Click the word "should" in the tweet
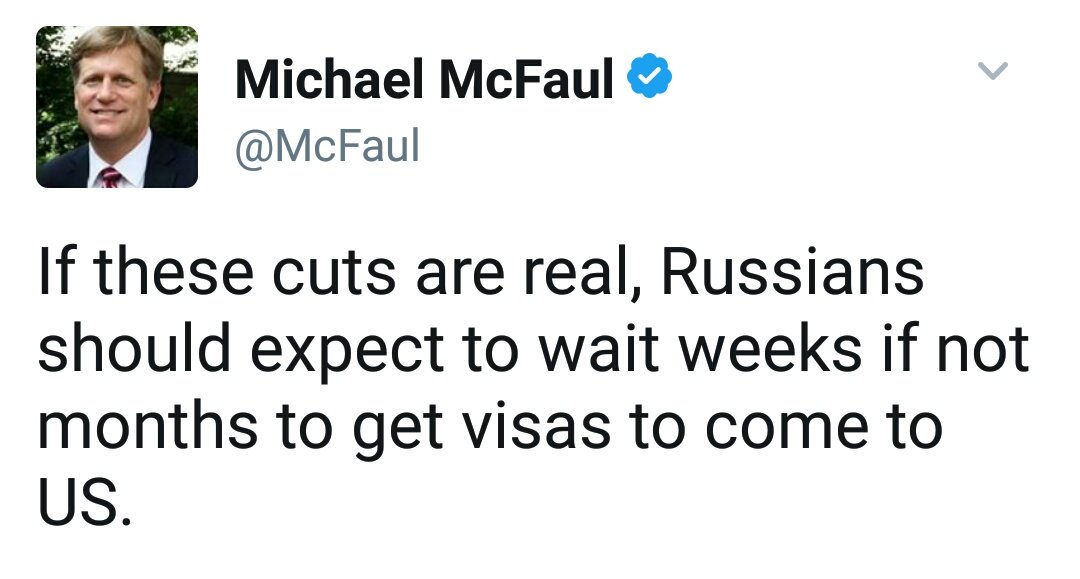The image size is (1080, 579). click(x=134, y=348)
